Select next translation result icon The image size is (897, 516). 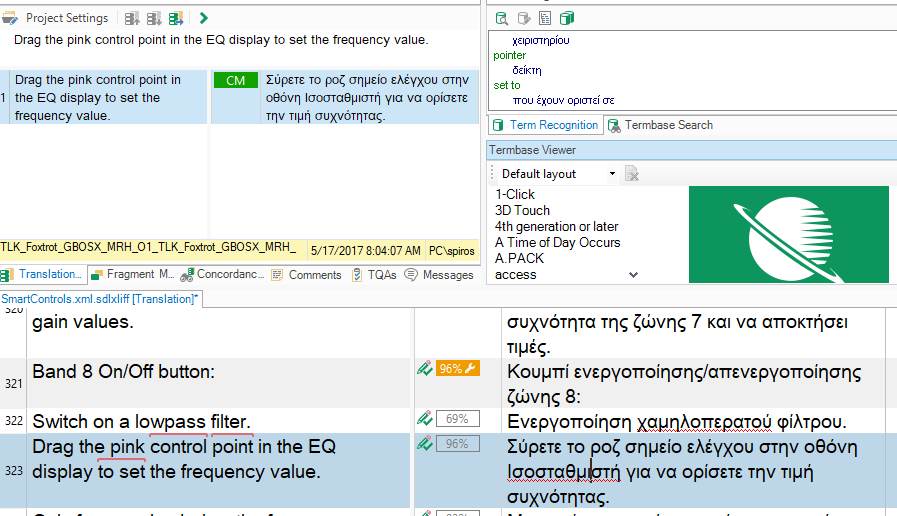point(153,18)
